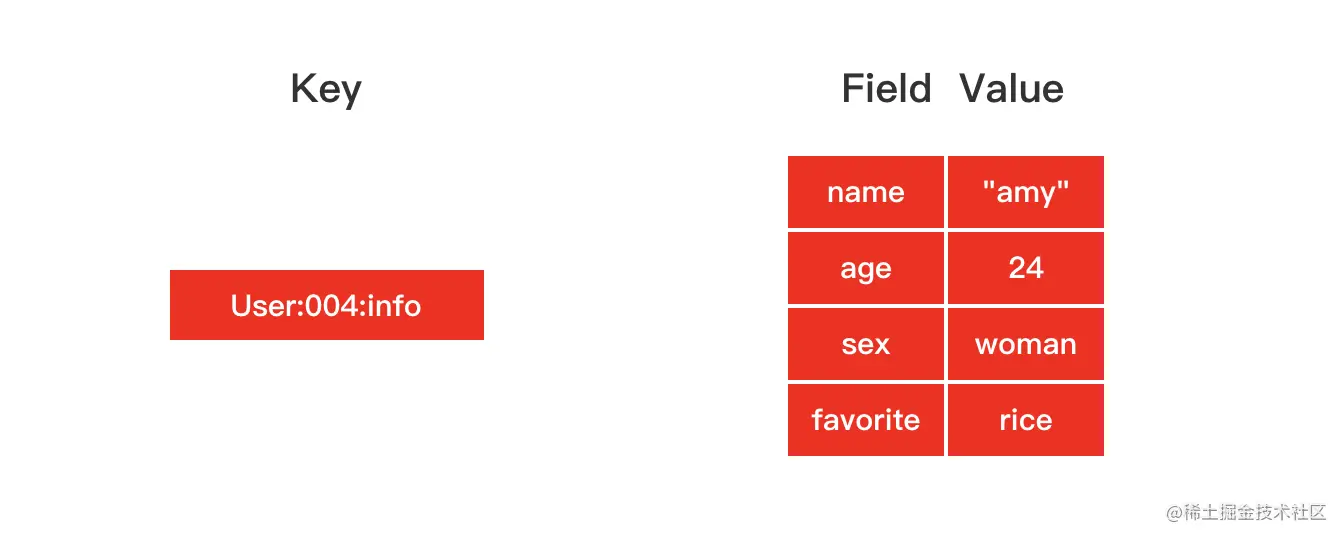
Task: Pick the value cell showing 24
Action: (1026, 268)
